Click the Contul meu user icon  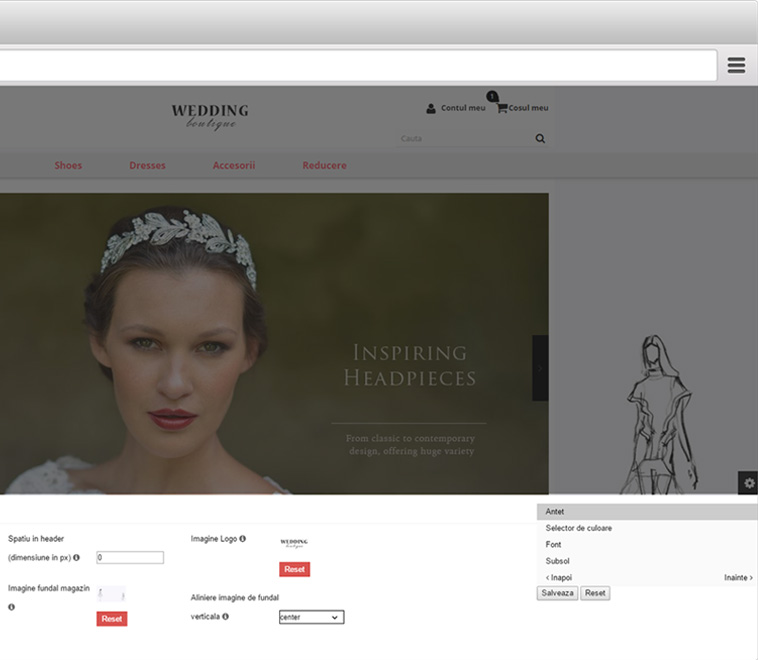point(431,108)
